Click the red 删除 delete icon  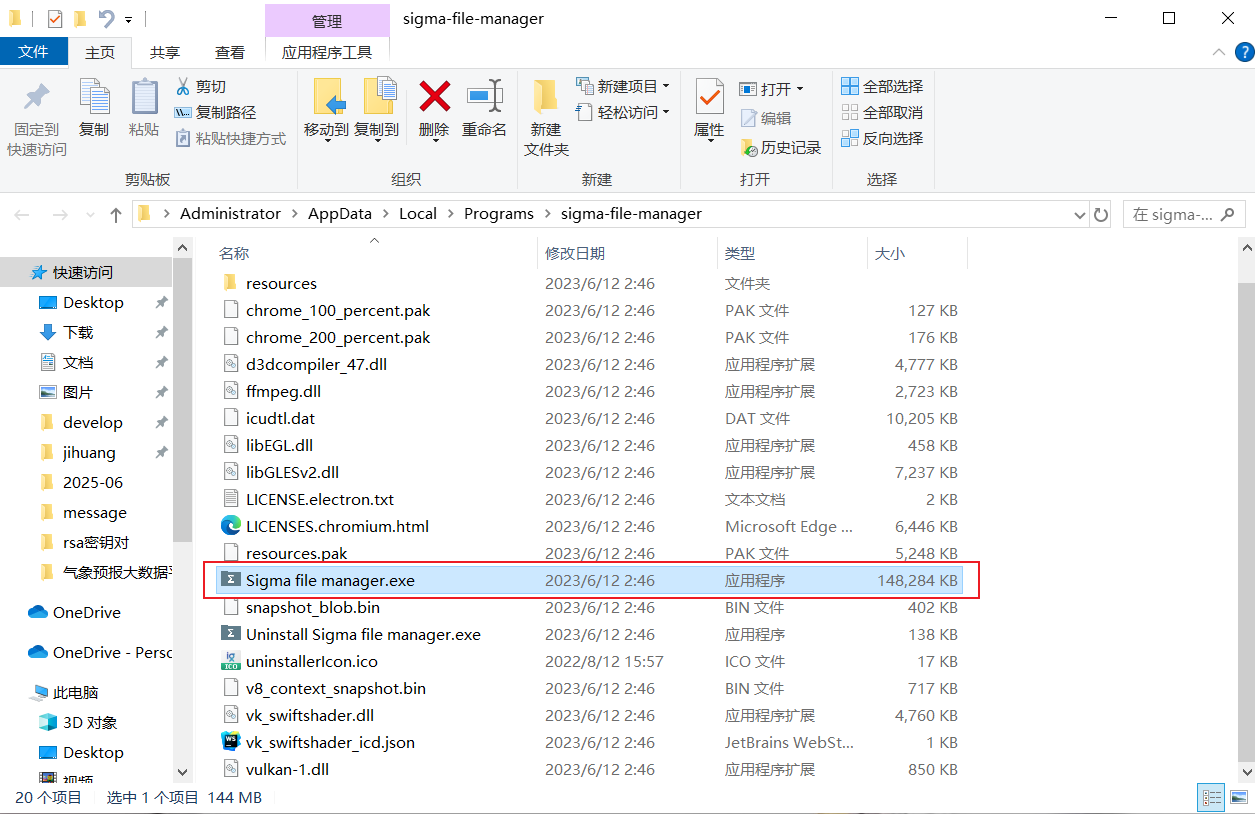point(434,96)
